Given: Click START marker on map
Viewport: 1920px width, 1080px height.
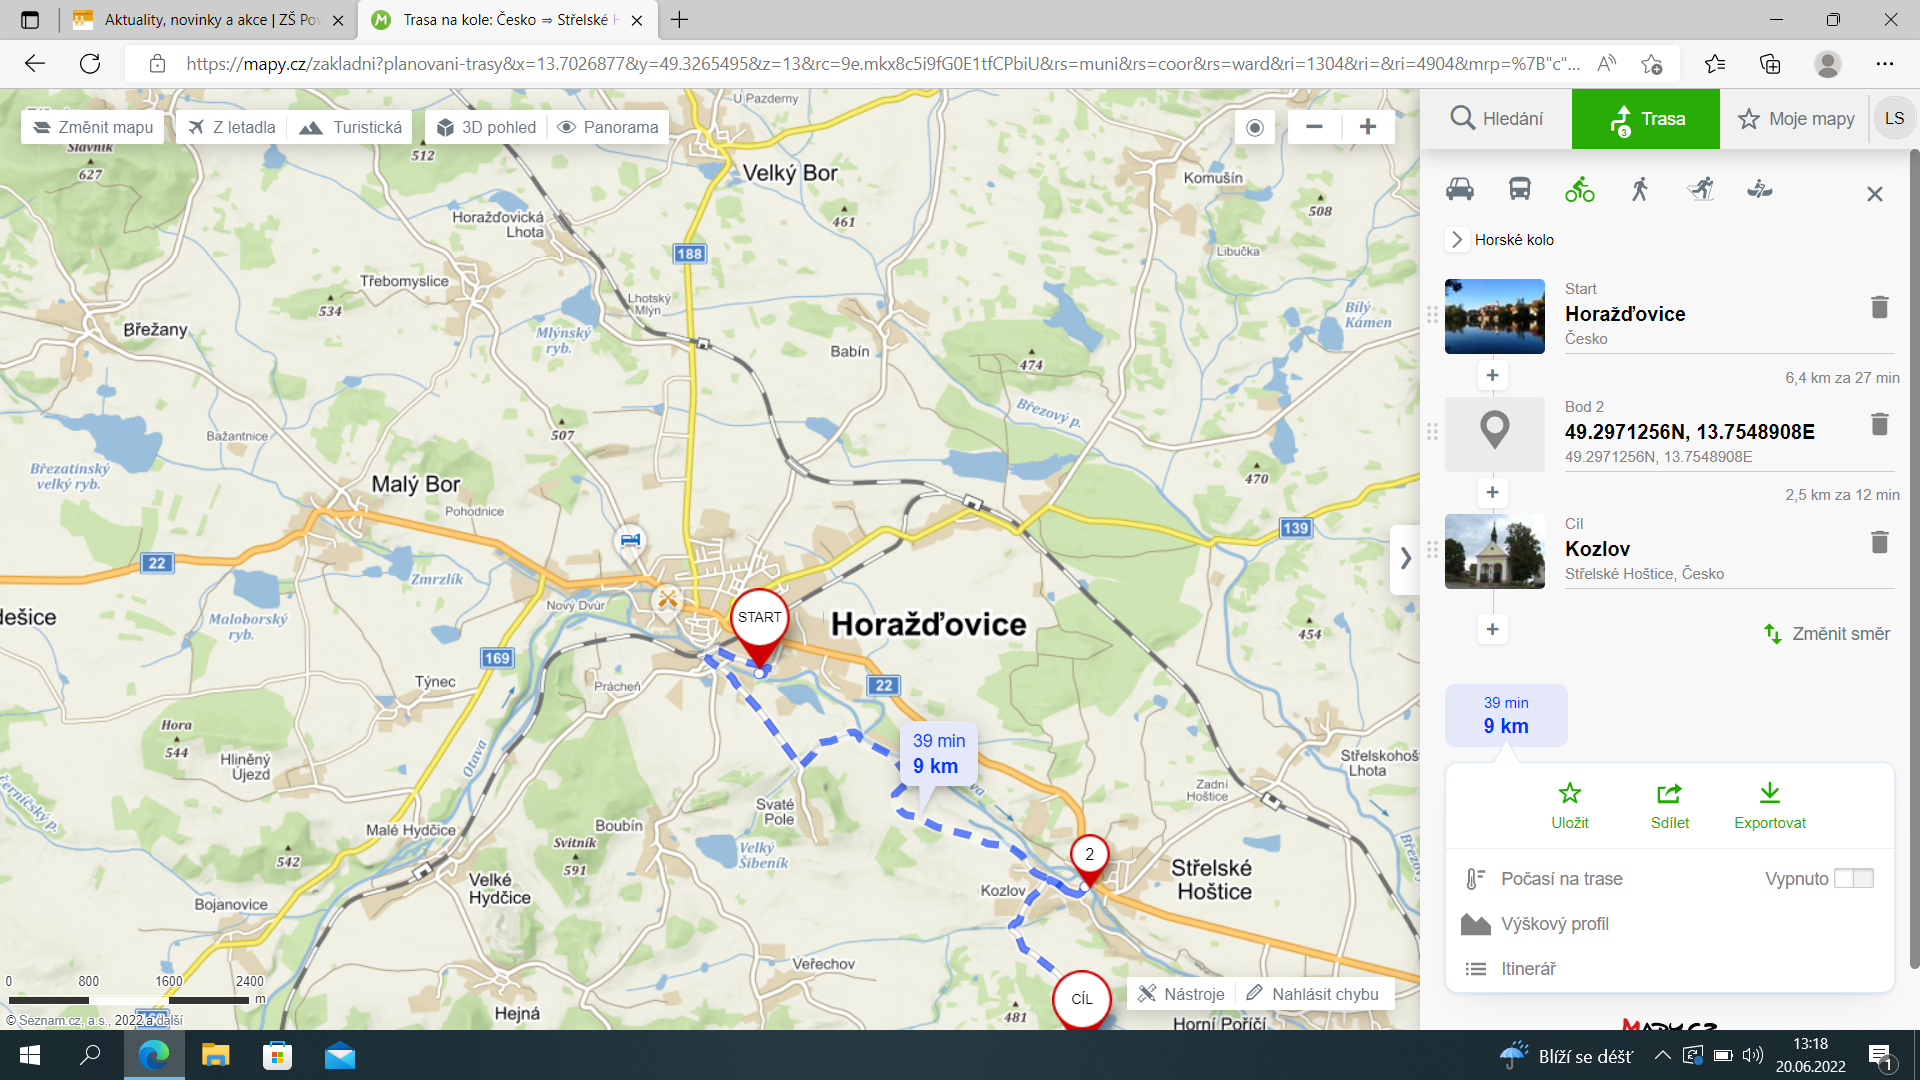Looking at the screenshot, I should pos(759,619).
